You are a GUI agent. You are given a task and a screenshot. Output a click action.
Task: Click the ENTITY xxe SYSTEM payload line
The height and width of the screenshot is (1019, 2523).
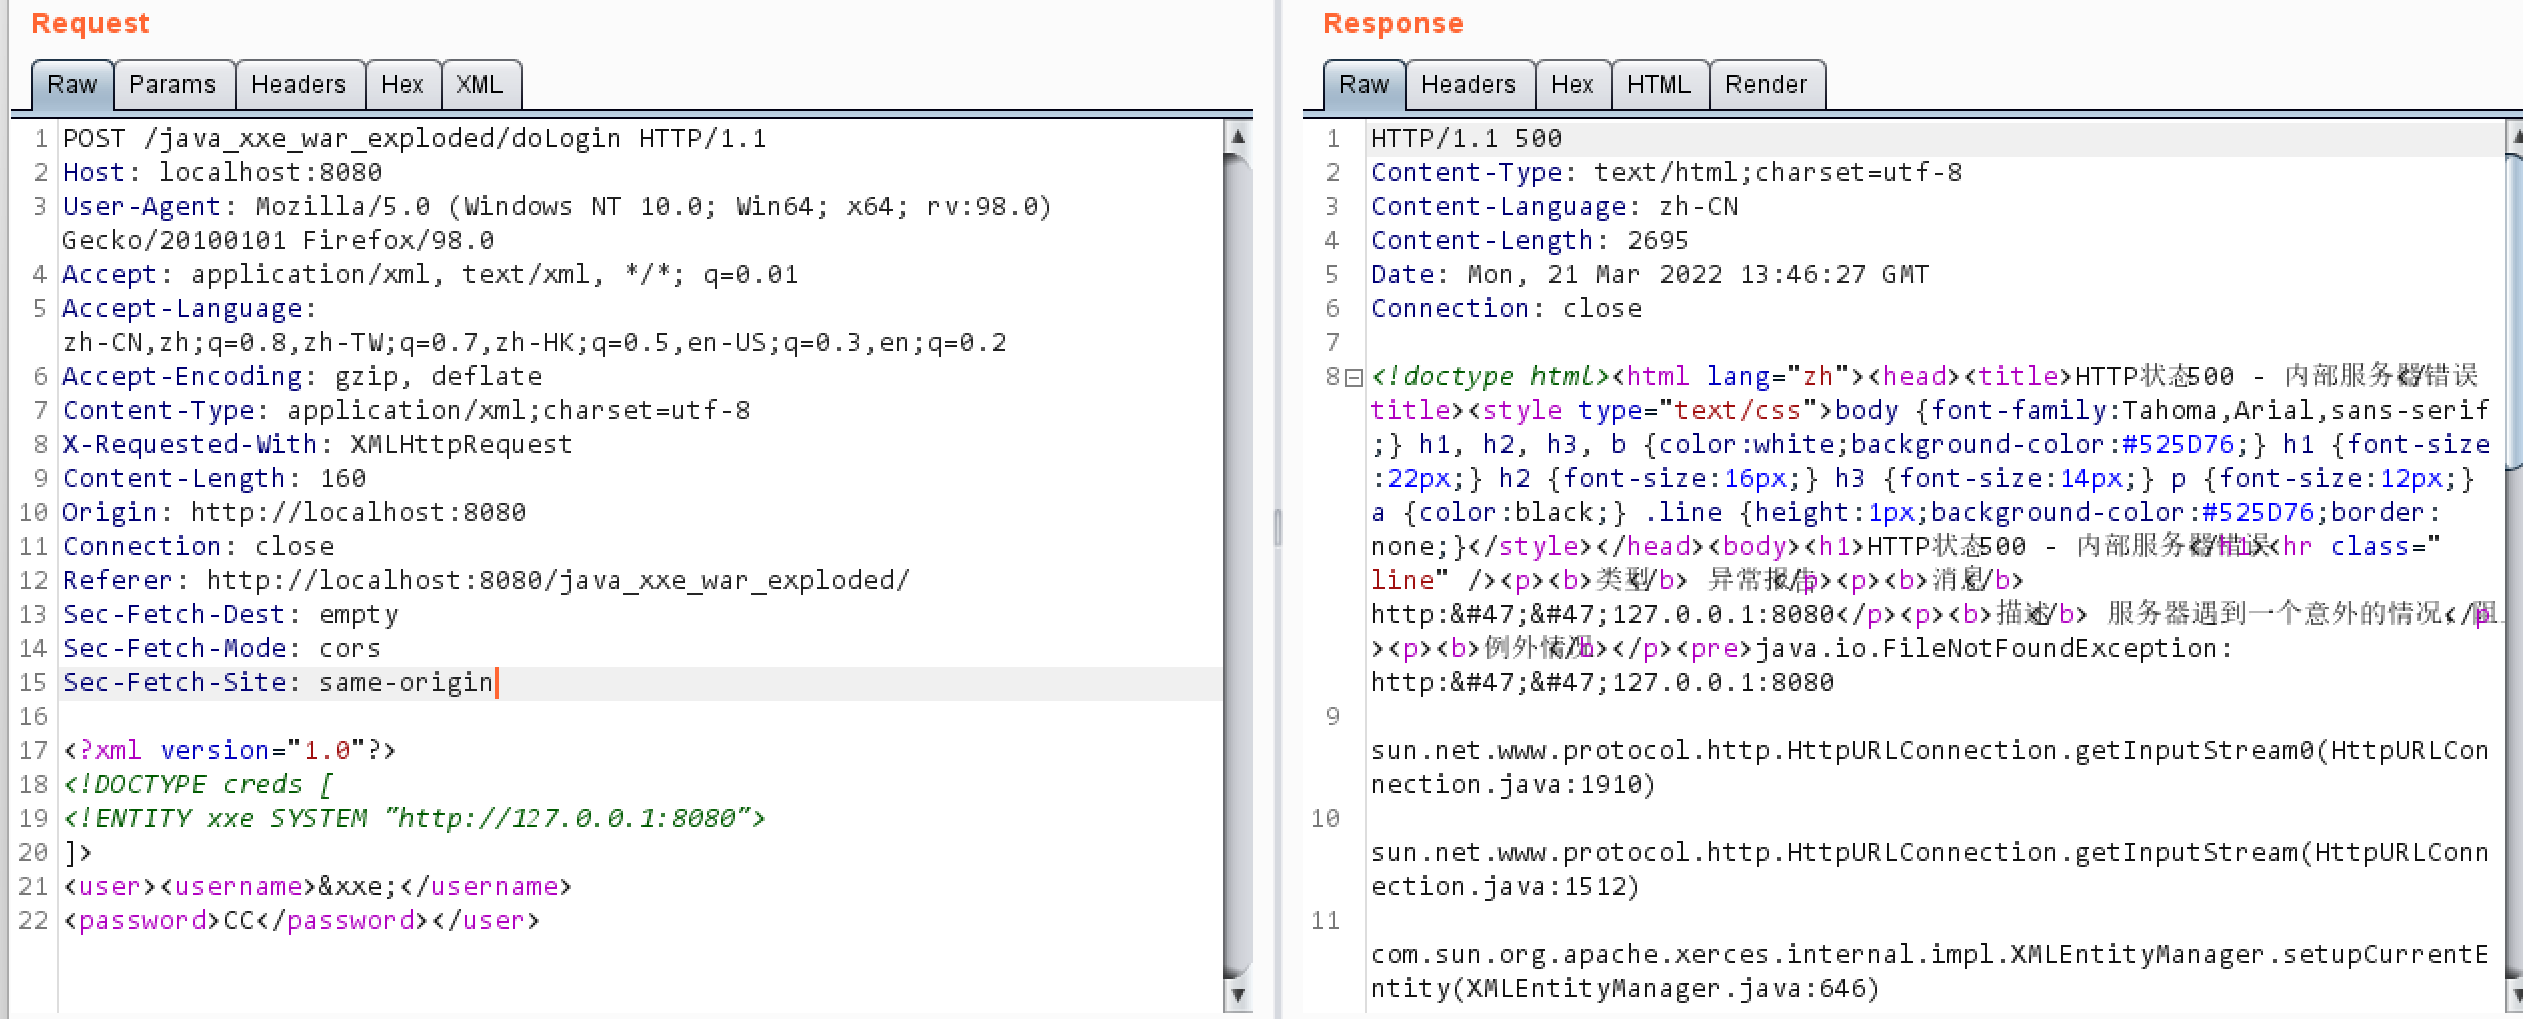tap(414, 818)
